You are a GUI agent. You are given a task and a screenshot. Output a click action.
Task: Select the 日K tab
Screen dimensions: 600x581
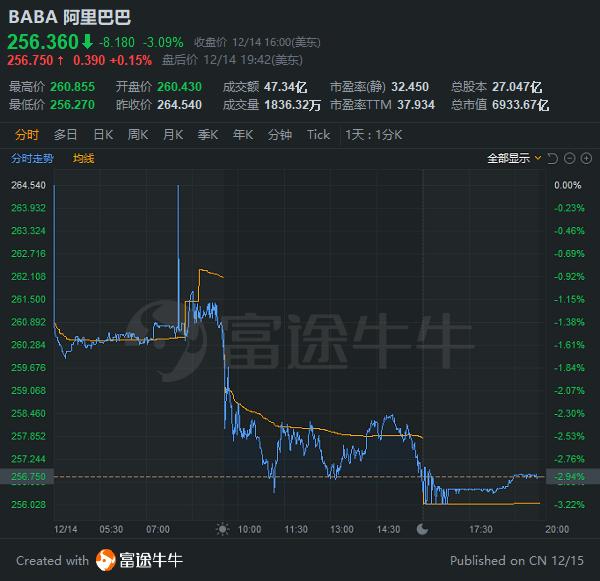(x=102, y=135)
